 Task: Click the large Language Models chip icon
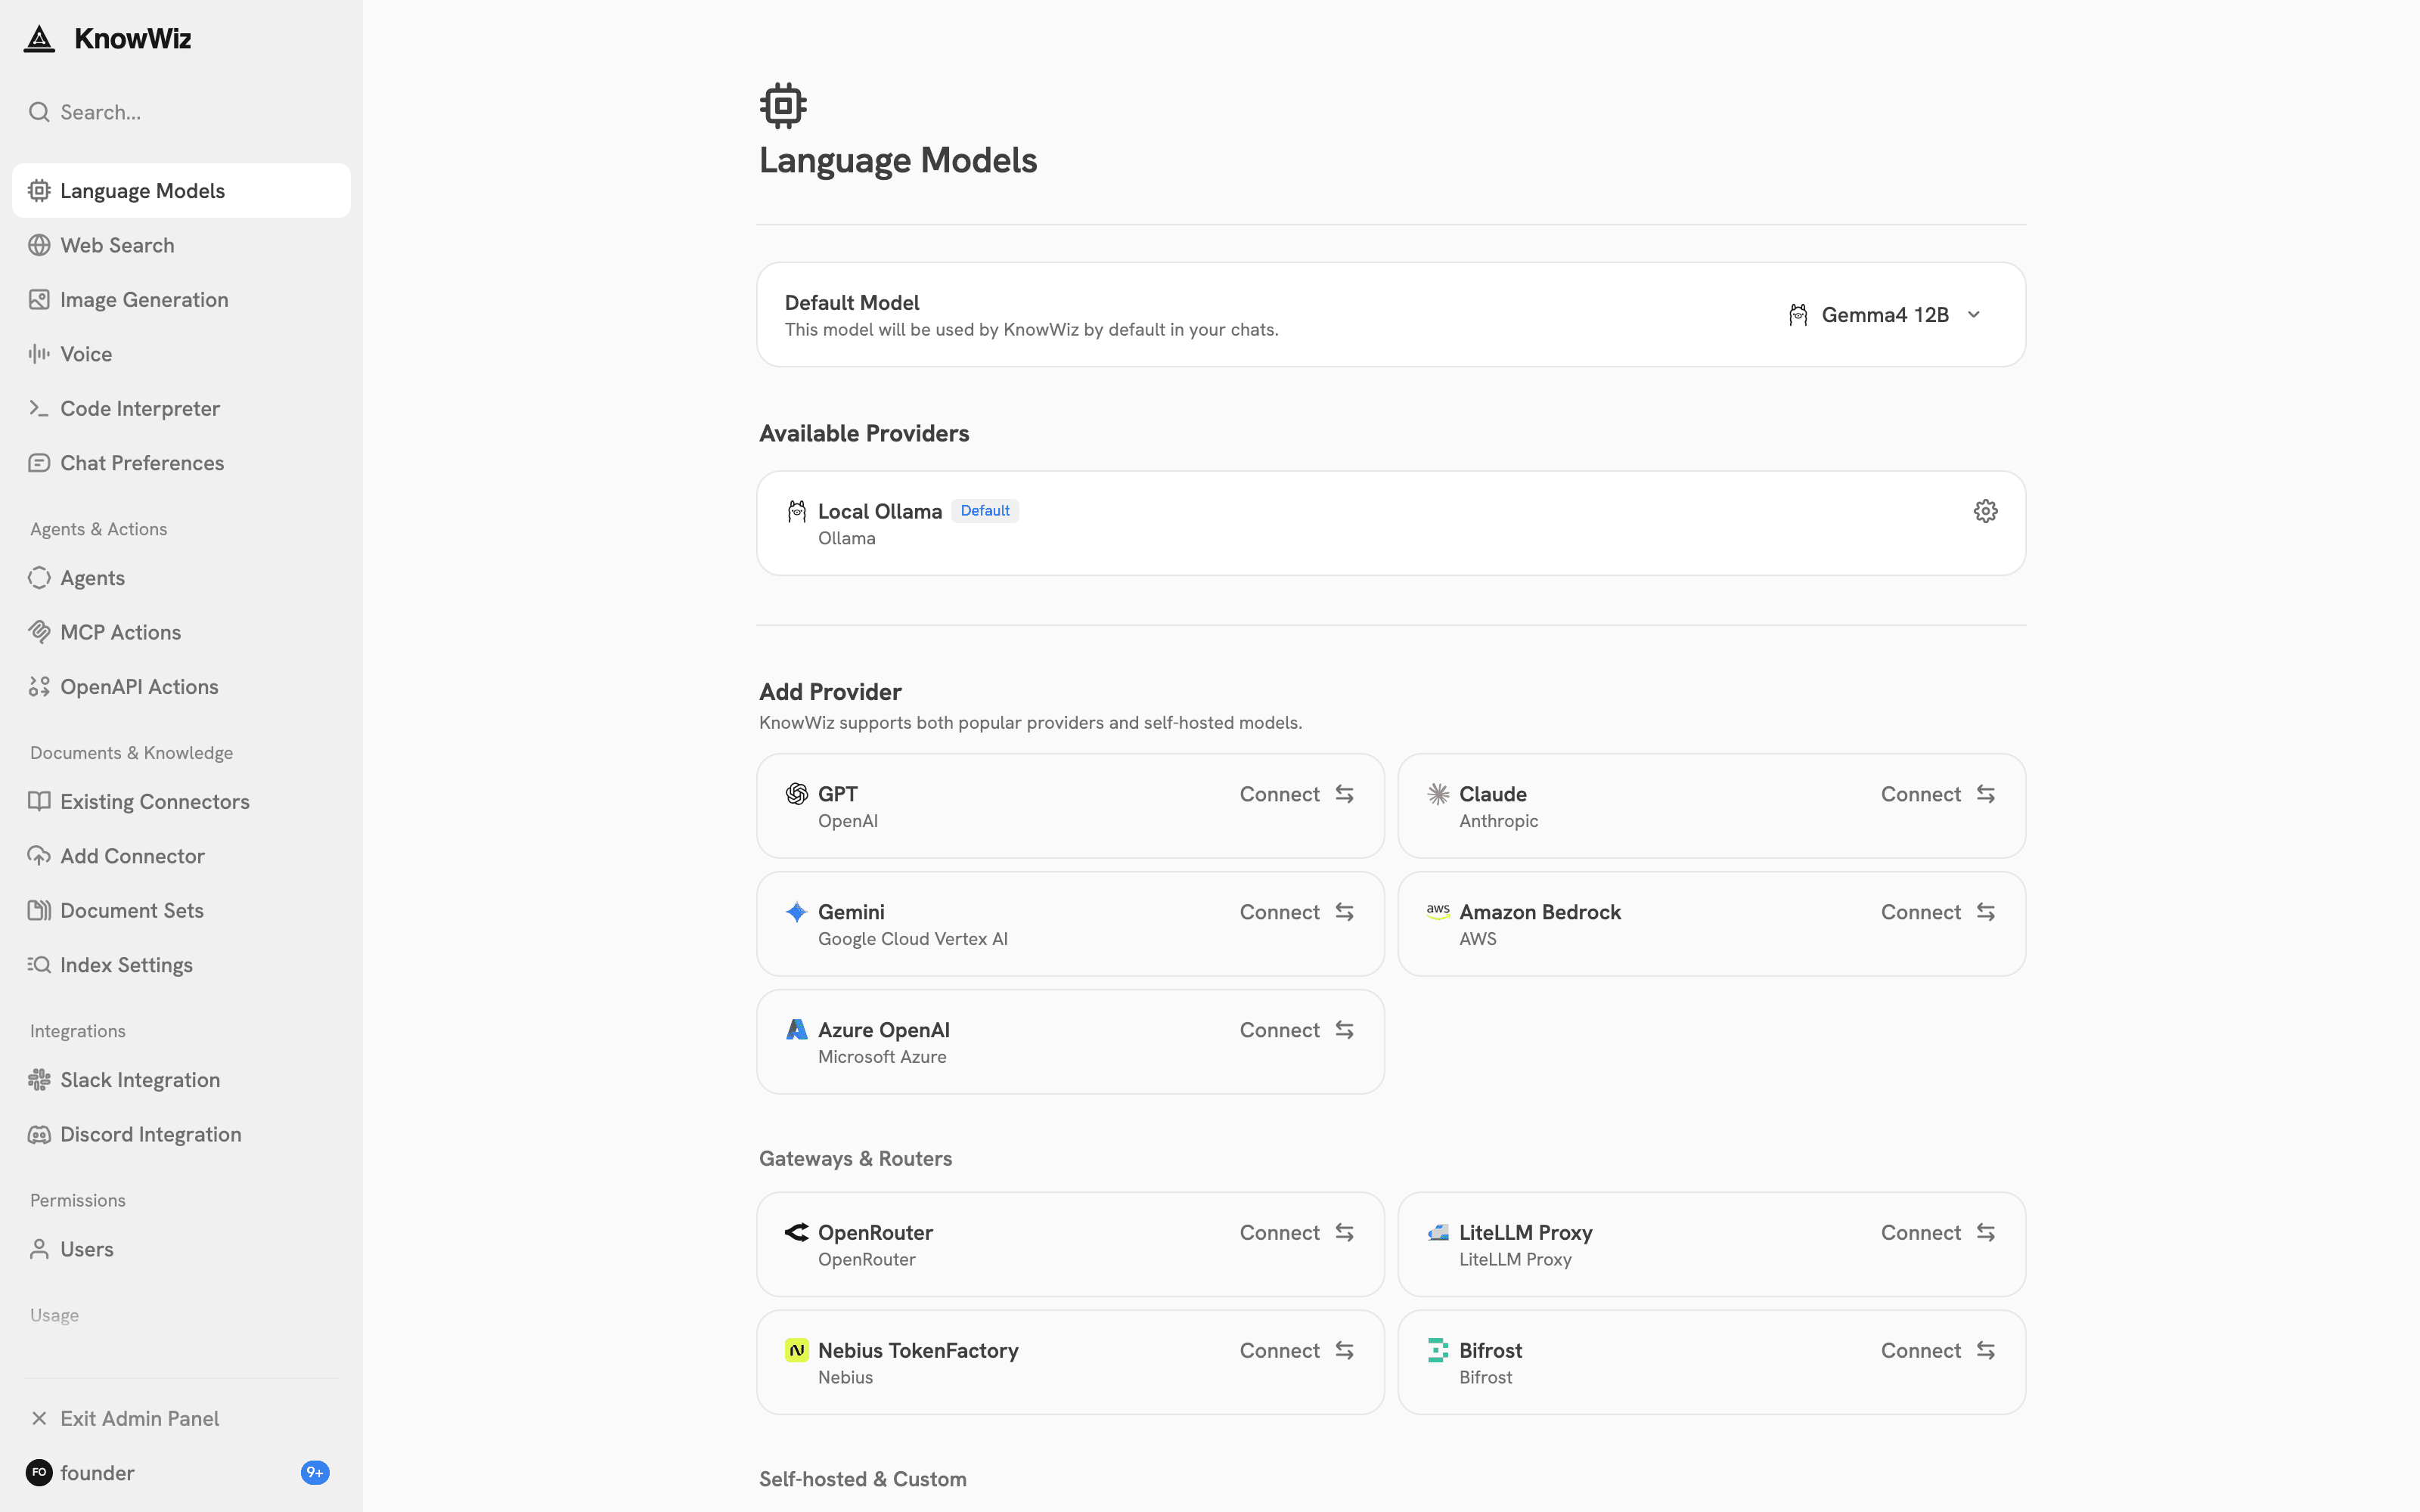tap(783, 105)
